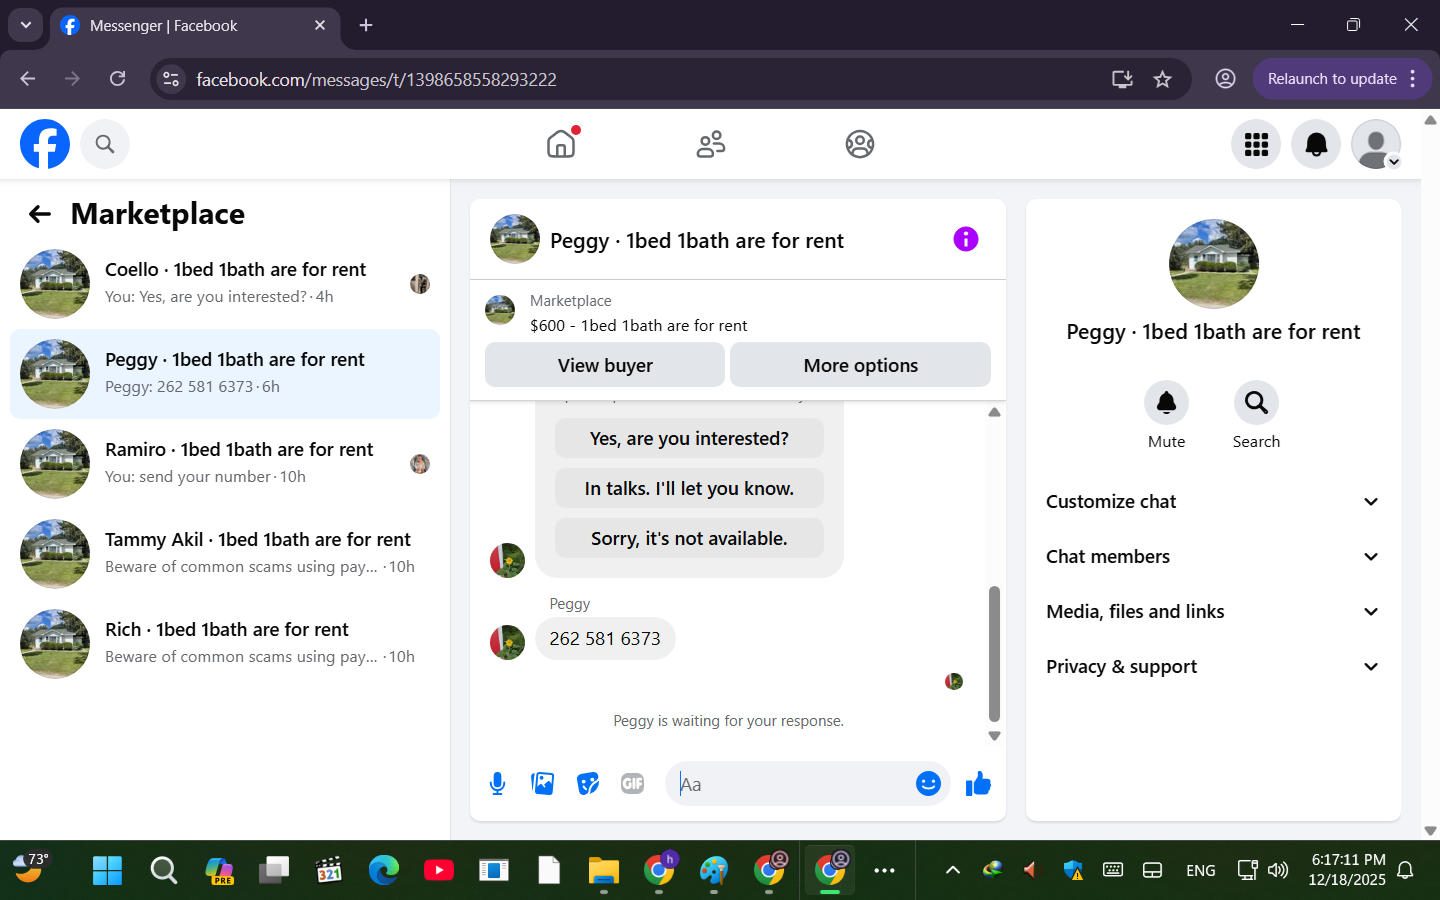Click the address bar URL
Viewport: 1440px width, 900px height.
click(376, 79)
